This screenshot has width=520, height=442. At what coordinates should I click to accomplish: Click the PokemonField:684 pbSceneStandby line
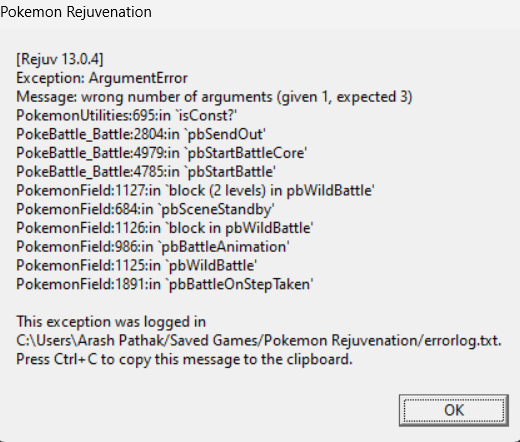[x=145, y=209]
